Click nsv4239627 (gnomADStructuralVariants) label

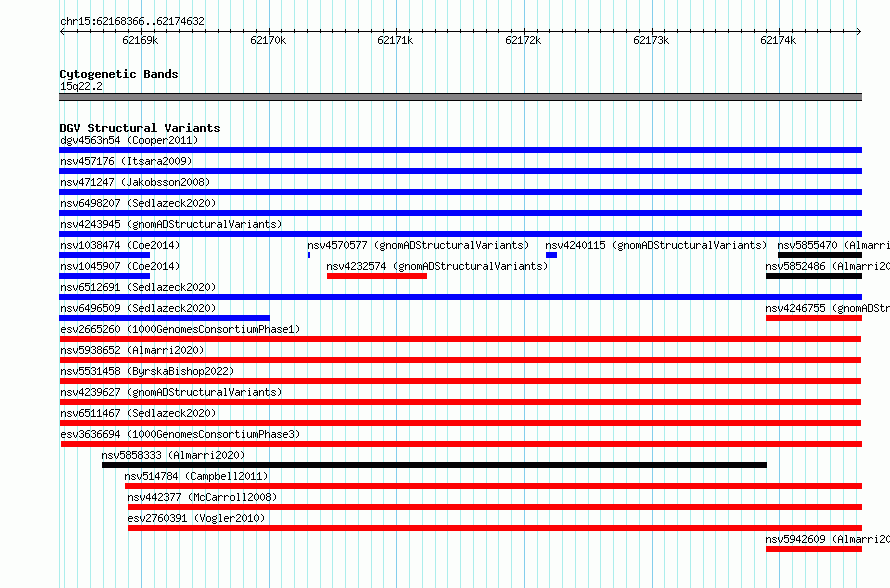(x=171, y=392)
